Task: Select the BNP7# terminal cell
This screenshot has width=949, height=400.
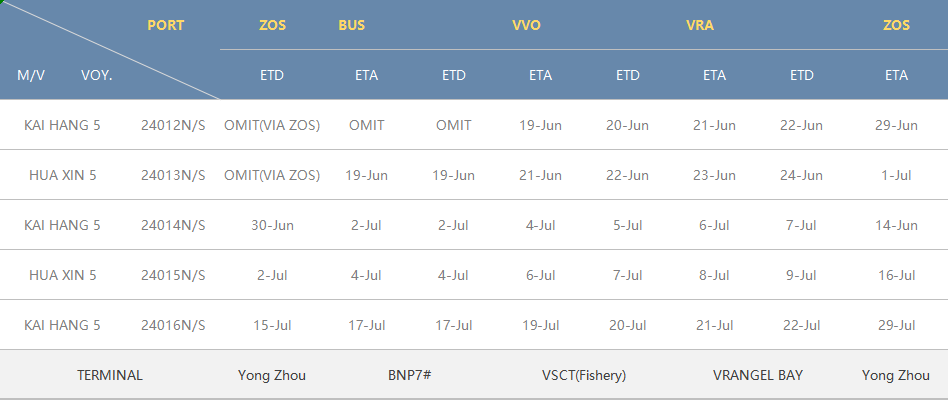Action: (410, 375)
